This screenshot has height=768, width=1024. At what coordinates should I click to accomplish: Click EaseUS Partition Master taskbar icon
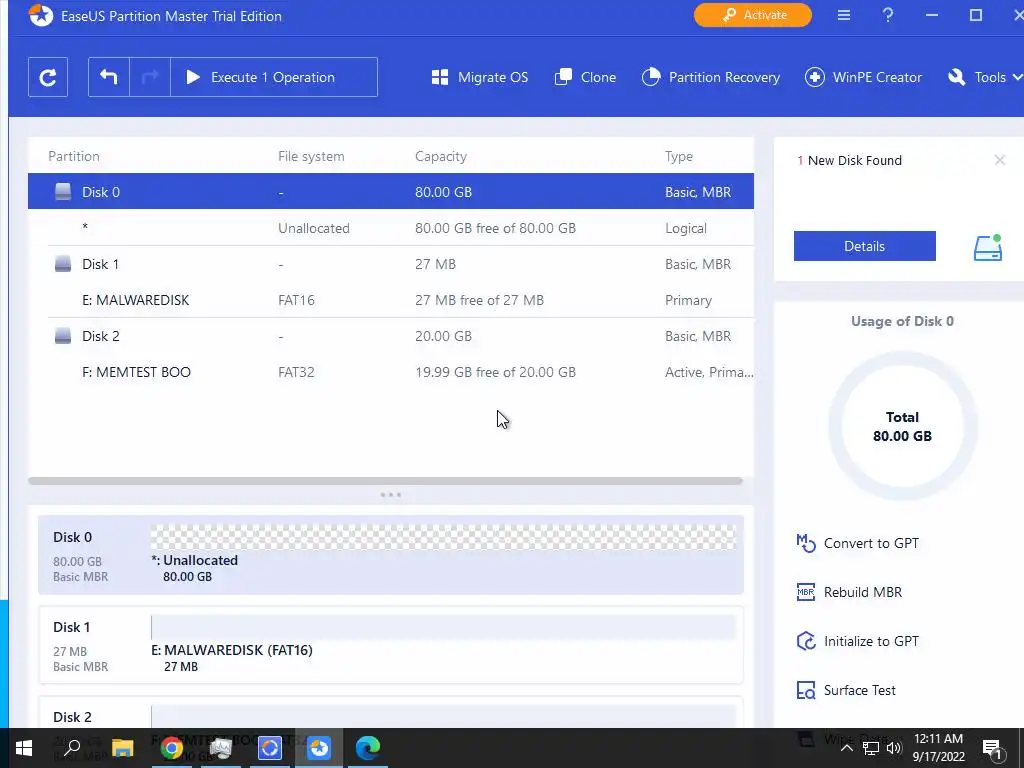tap(319, 748)
